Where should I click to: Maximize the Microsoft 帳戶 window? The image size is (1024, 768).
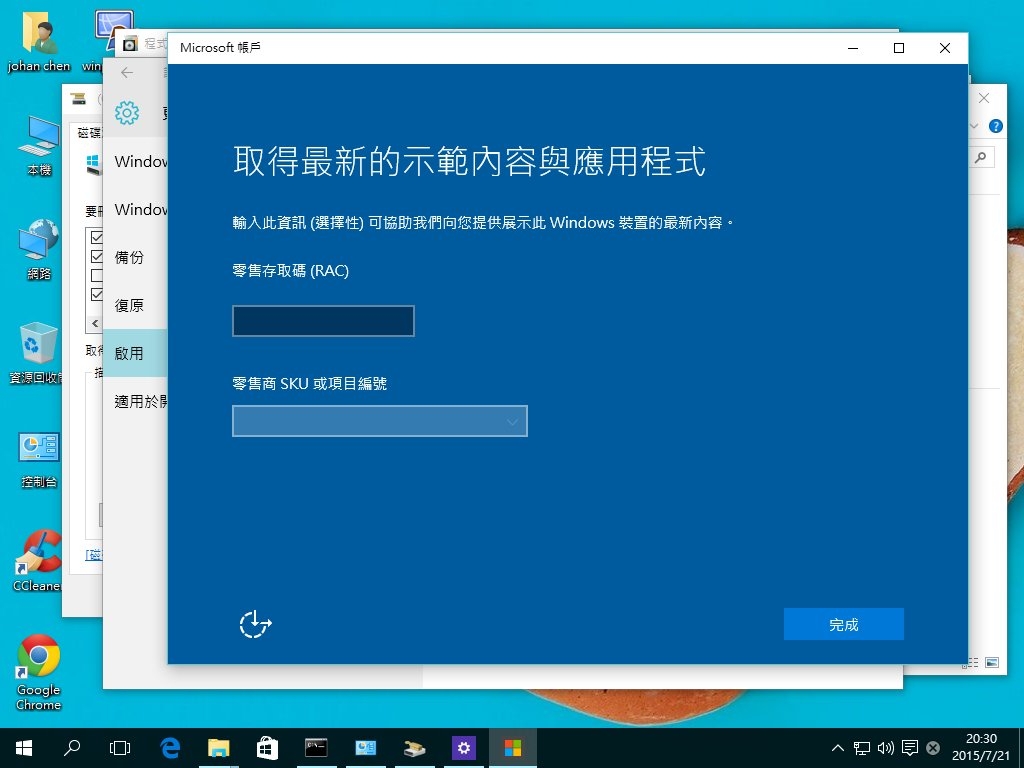pyautogui.click(x=899, y=48)
